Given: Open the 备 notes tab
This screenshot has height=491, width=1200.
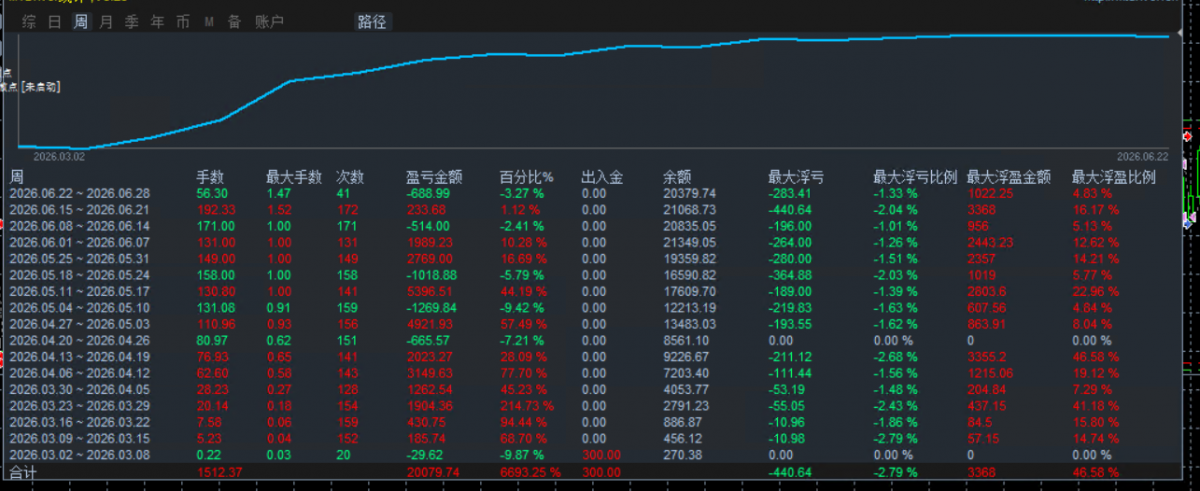Looking at the screenshot, I should coord(233,21).
